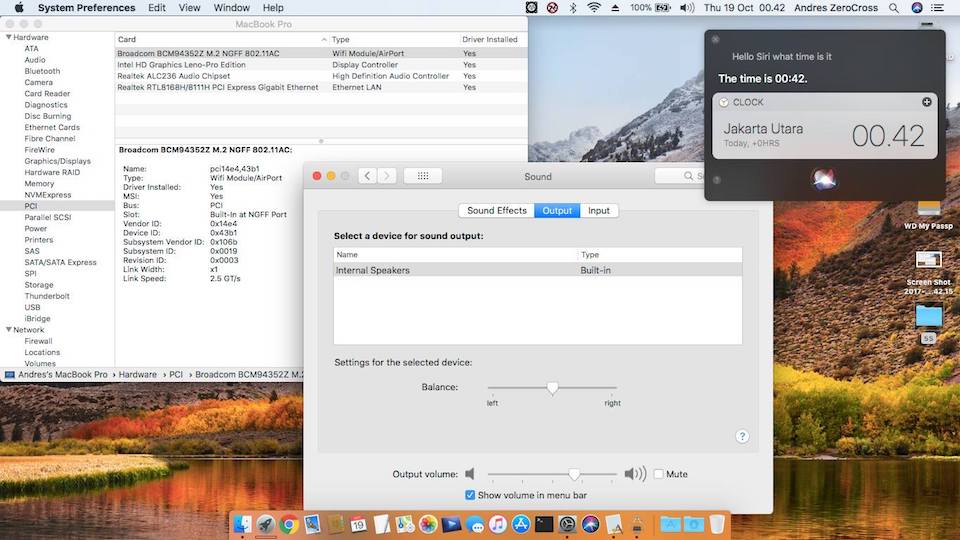This screenshot has width=960, height=540.
Task: Go forward in Sound preferences
Action: [x=387, y=176]
